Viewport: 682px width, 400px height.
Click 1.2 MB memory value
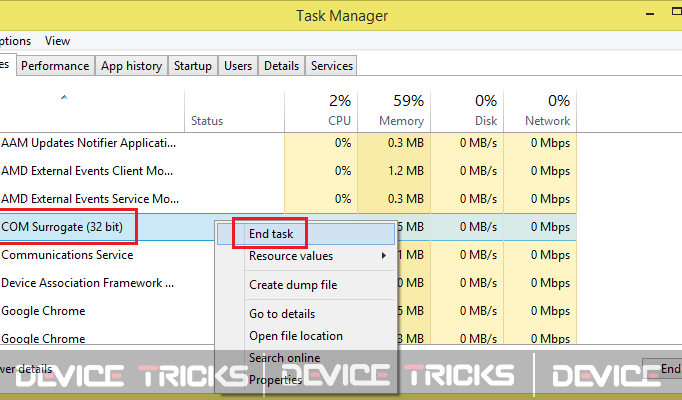pos(405,171)
